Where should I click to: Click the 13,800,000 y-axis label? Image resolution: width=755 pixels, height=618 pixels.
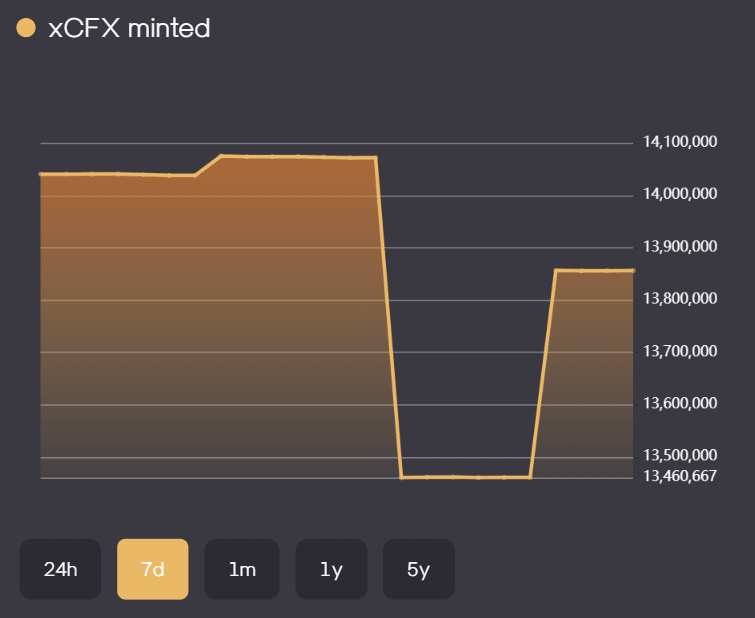680,299
